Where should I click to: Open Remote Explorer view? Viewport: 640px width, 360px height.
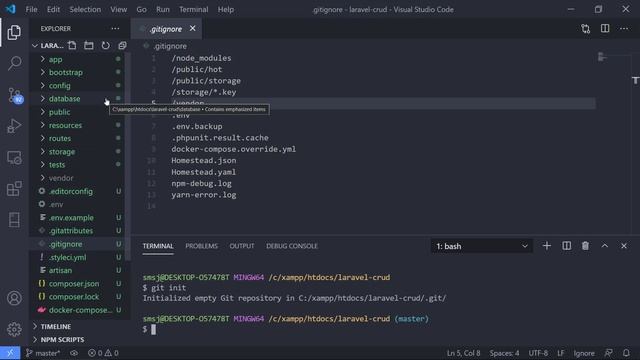(x=14, y=158)
